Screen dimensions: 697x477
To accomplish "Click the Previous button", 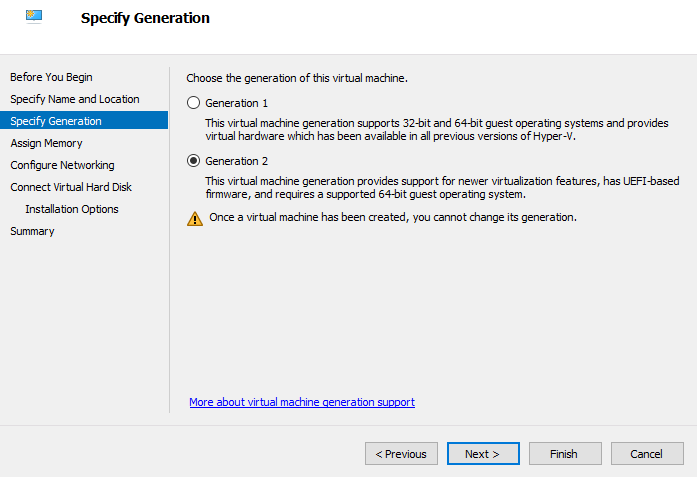I will (401, 454).
